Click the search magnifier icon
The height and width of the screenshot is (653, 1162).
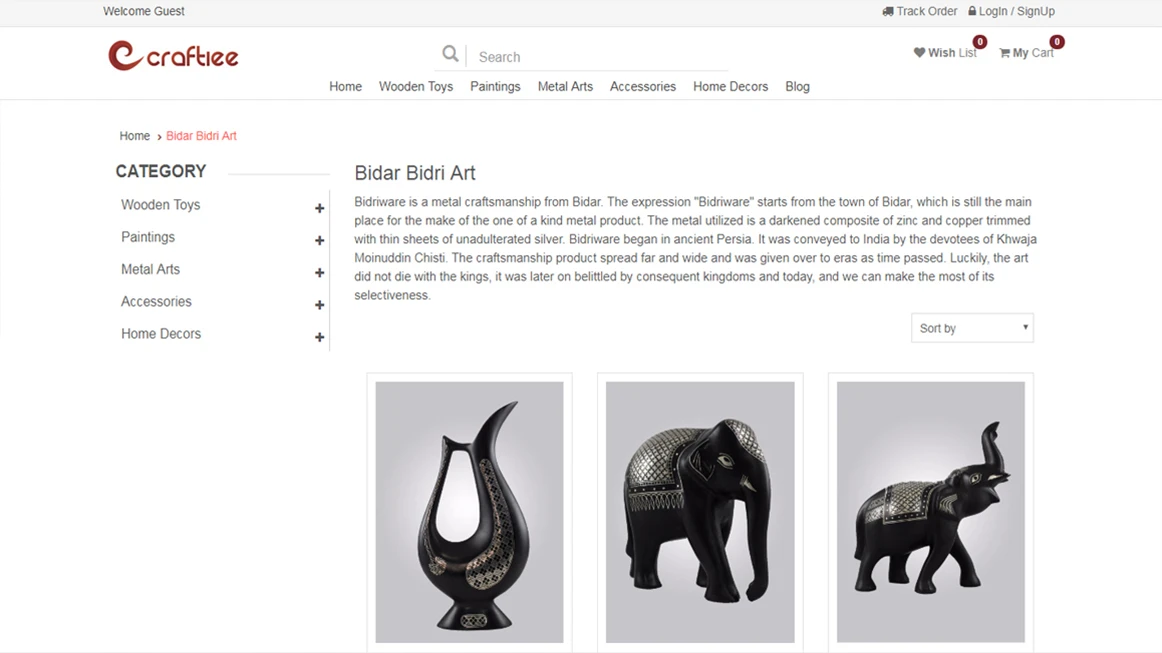click(450, 54)
